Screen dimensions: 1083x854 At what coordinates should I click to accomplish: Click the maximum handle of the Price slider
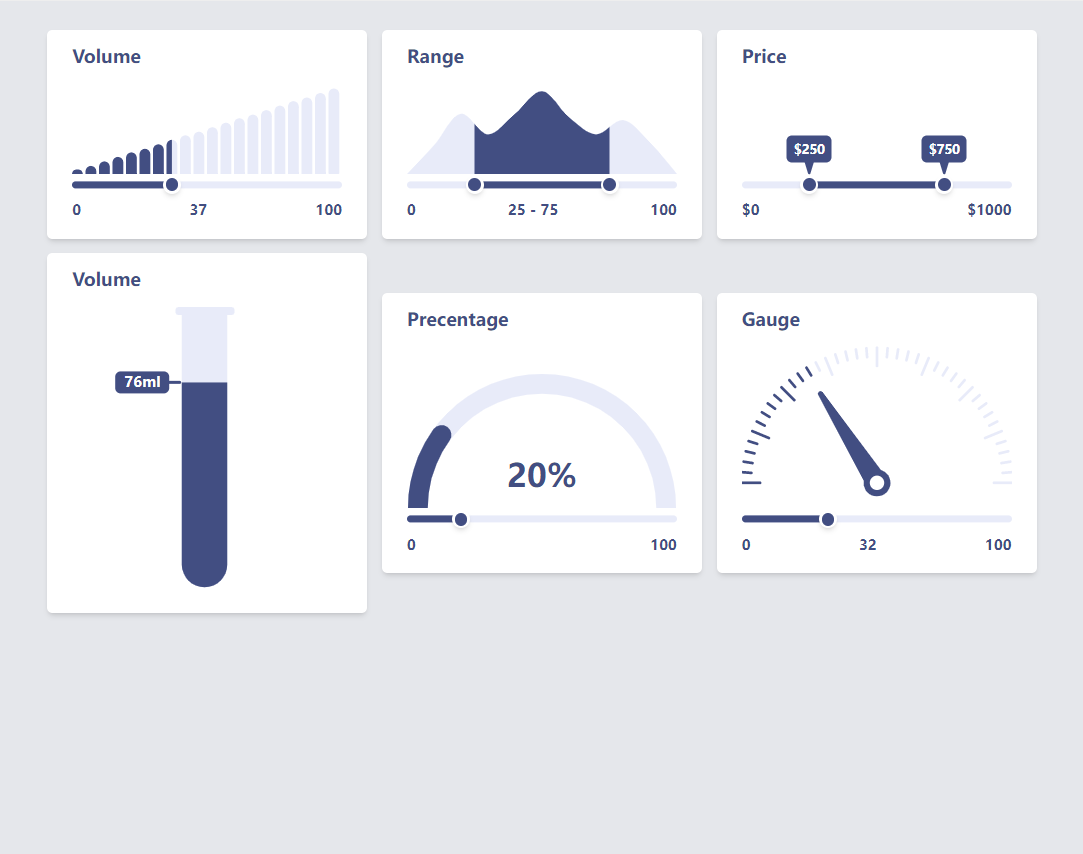click(944, 184)
